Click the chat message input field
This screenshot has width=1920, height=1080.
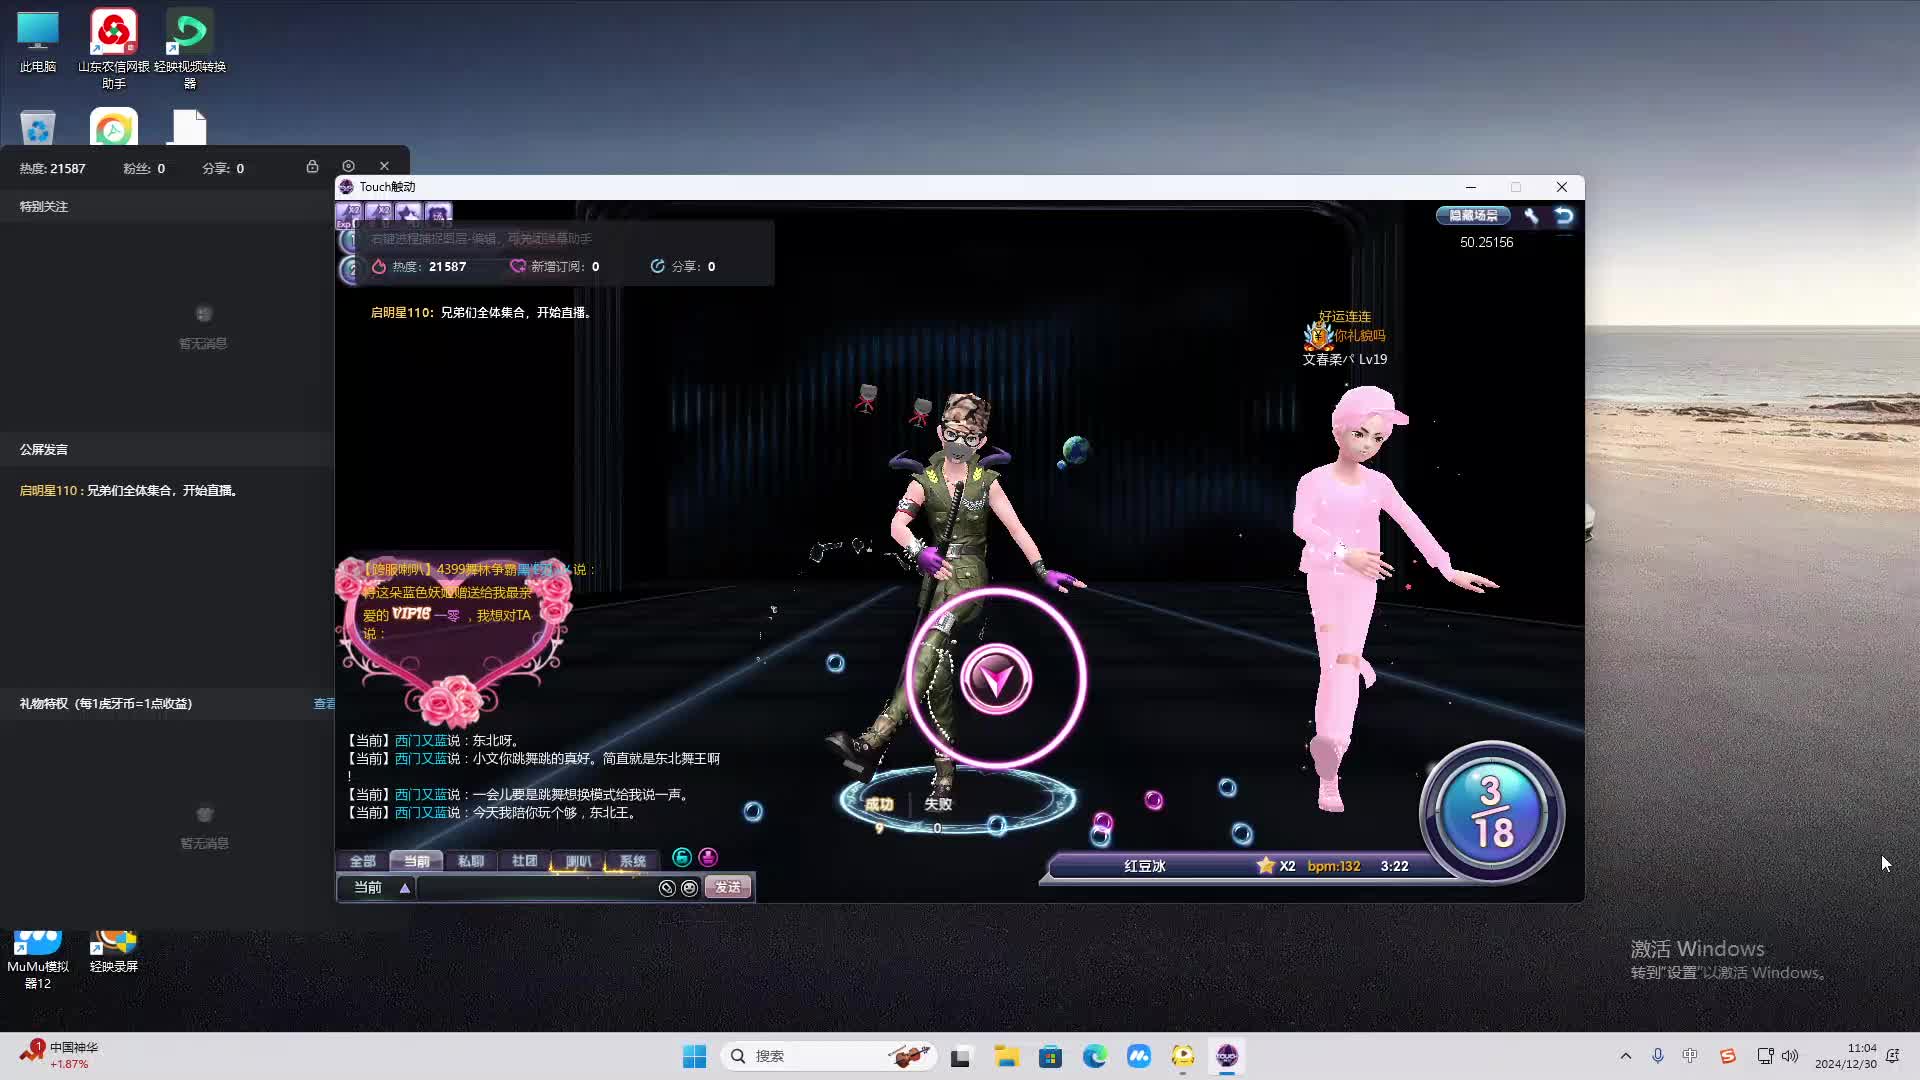tap(535, 888)
